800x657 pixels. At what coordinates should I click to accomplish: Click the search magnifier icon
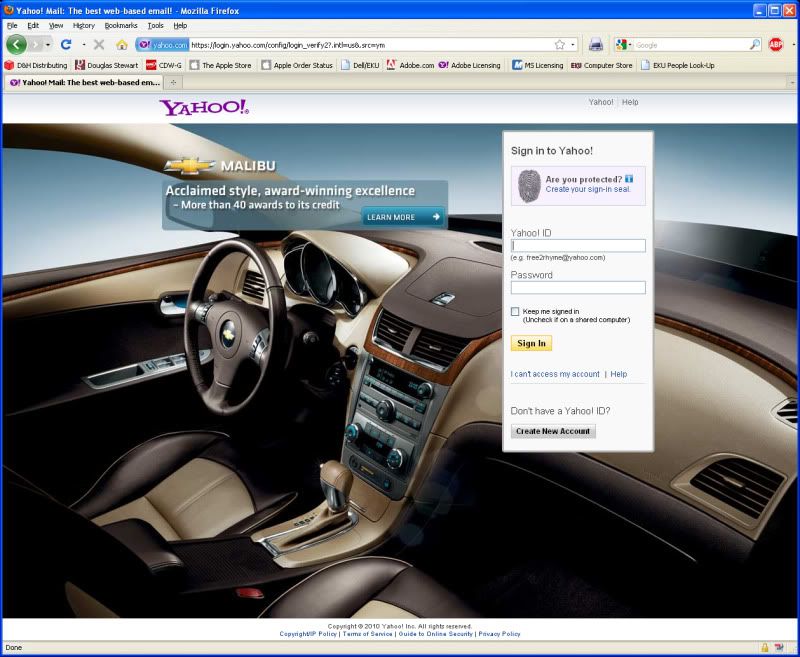click(755, 44)
